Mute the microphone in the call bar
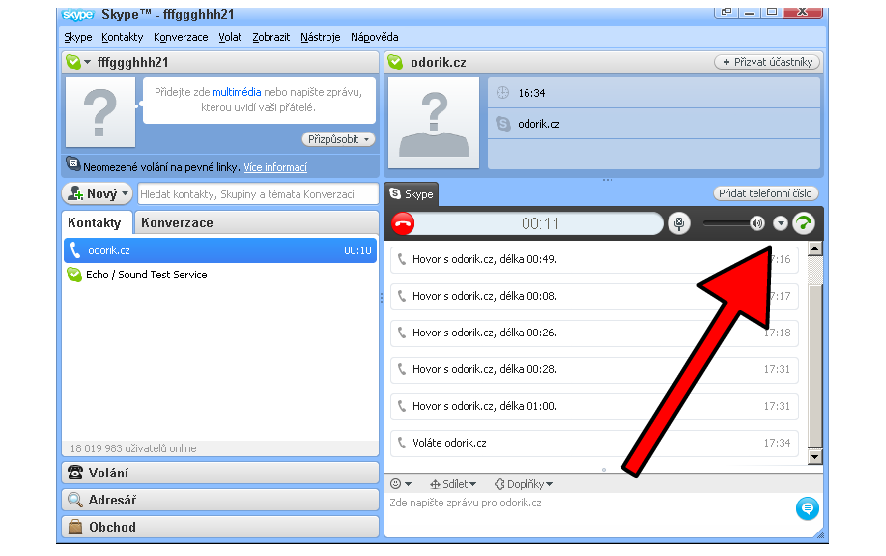Image resolution: width=886 pixels, height=556 pixels. point(680,224)
